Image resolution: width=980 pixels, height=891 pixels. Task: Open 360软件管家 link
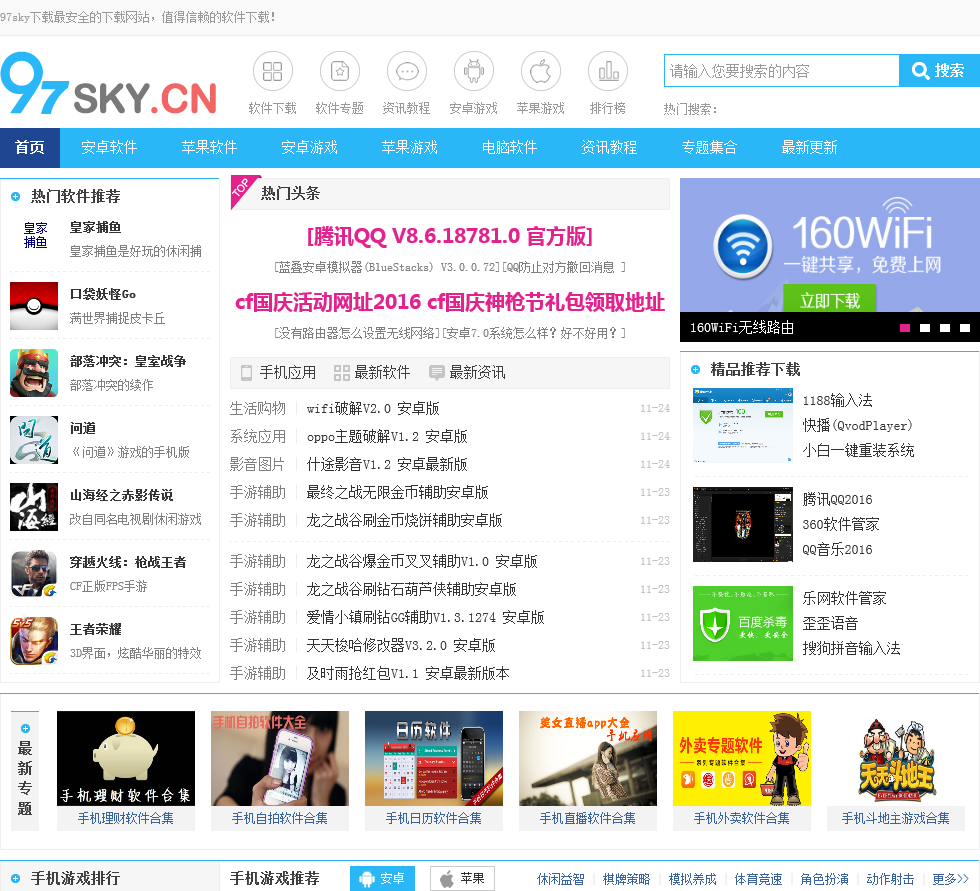click(841, 524)
